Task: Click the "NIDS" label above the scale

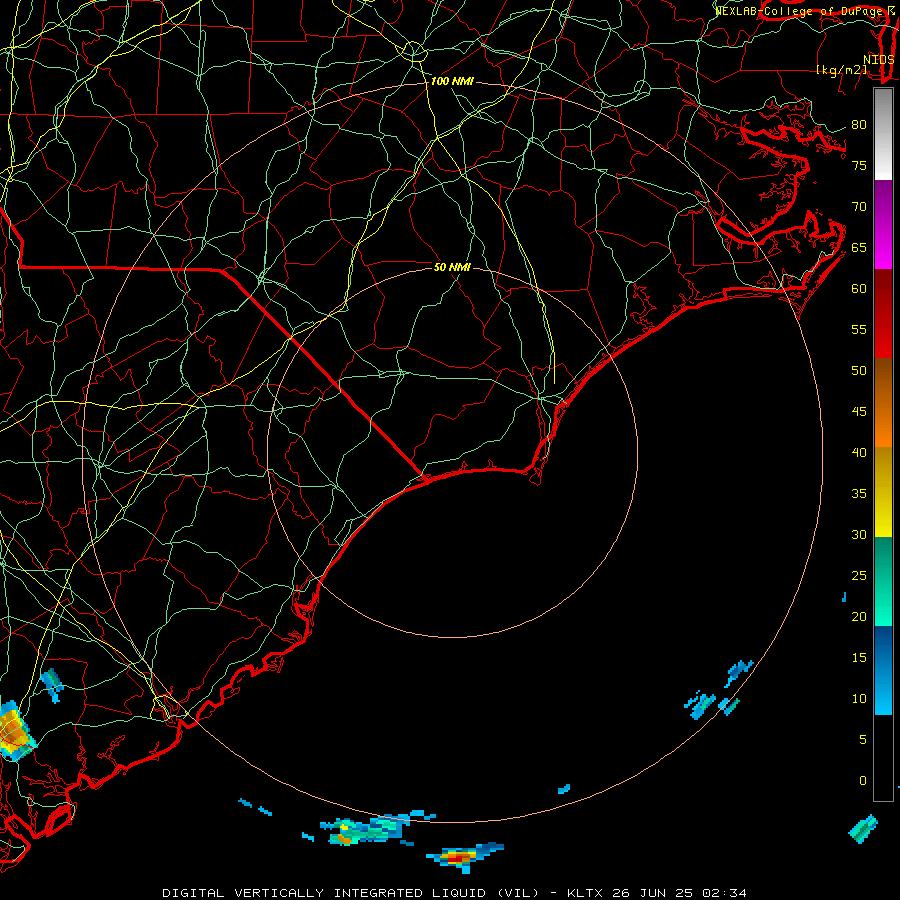Action: (878, 60)
